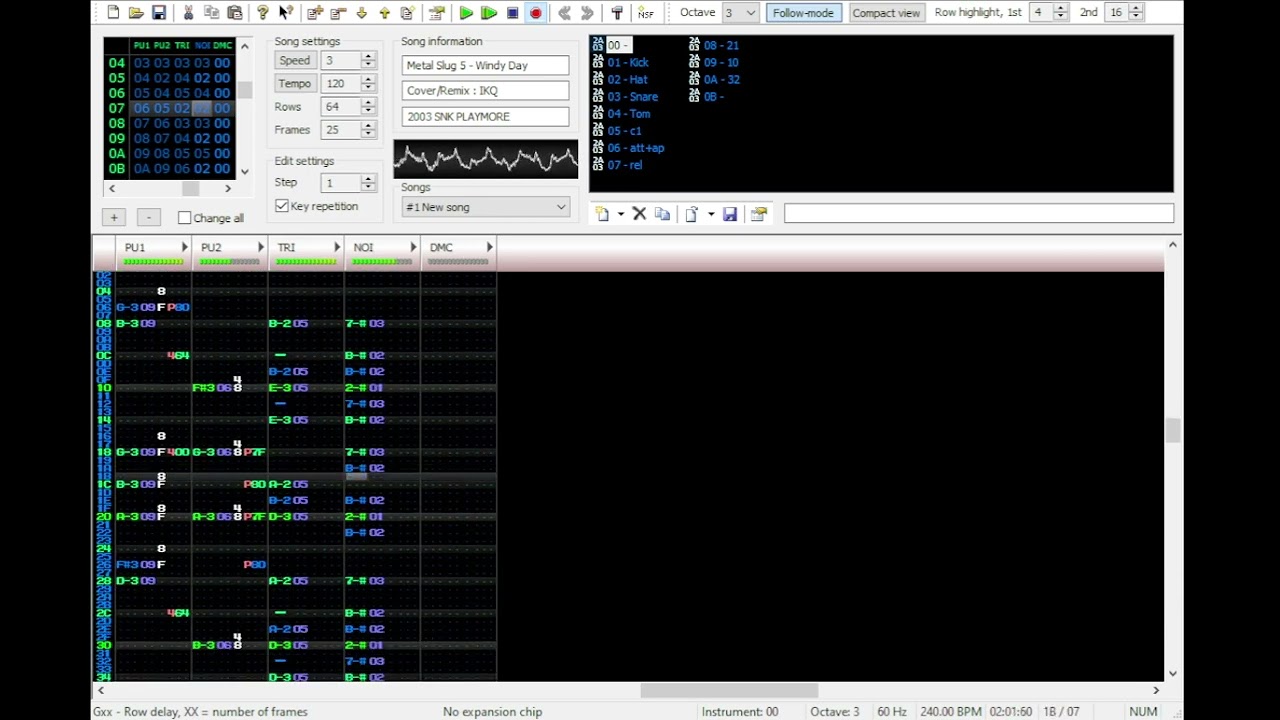Edit the selected instrument
This screenshot has height=720, width=1280.
click(x=759, y=214)
